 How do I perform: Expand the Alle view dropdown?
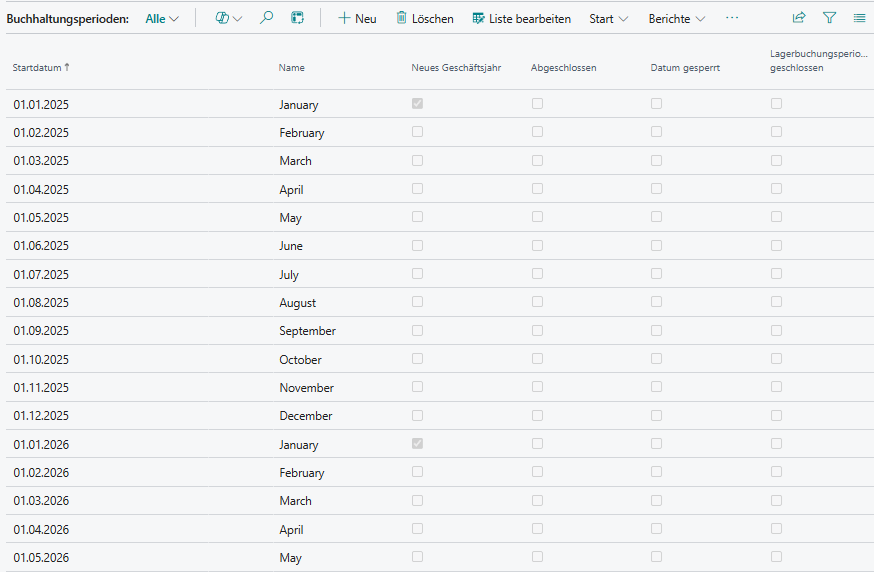(162, 19)
